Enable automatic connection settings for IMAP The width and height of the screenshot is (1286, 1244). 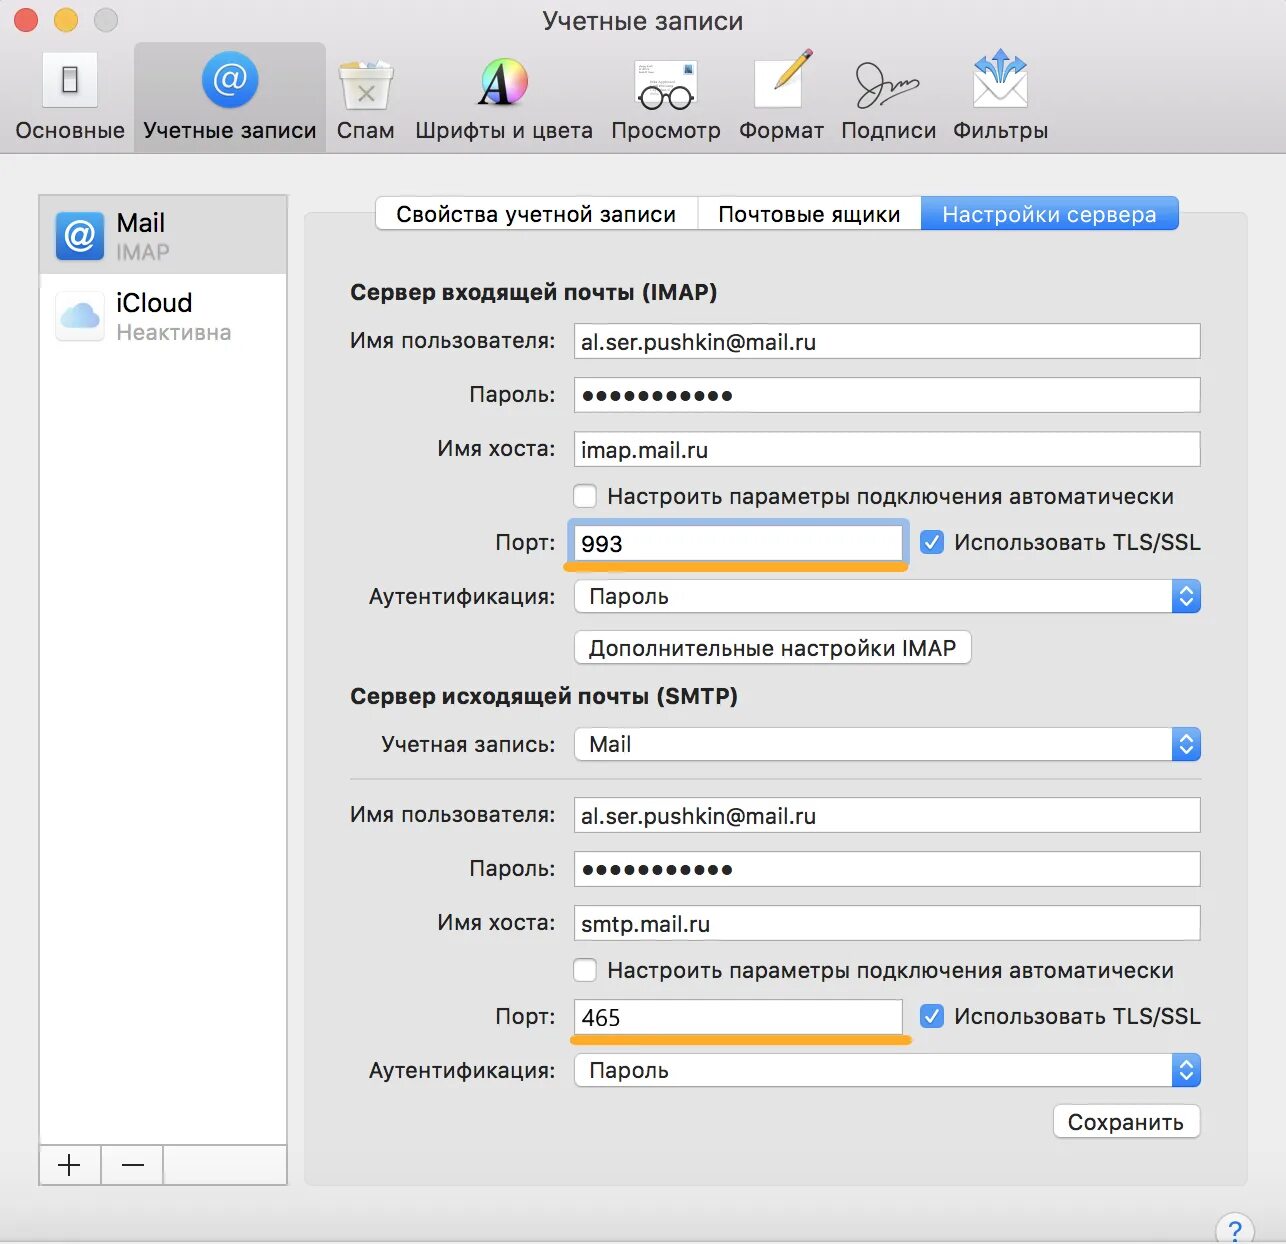(585, 496)
